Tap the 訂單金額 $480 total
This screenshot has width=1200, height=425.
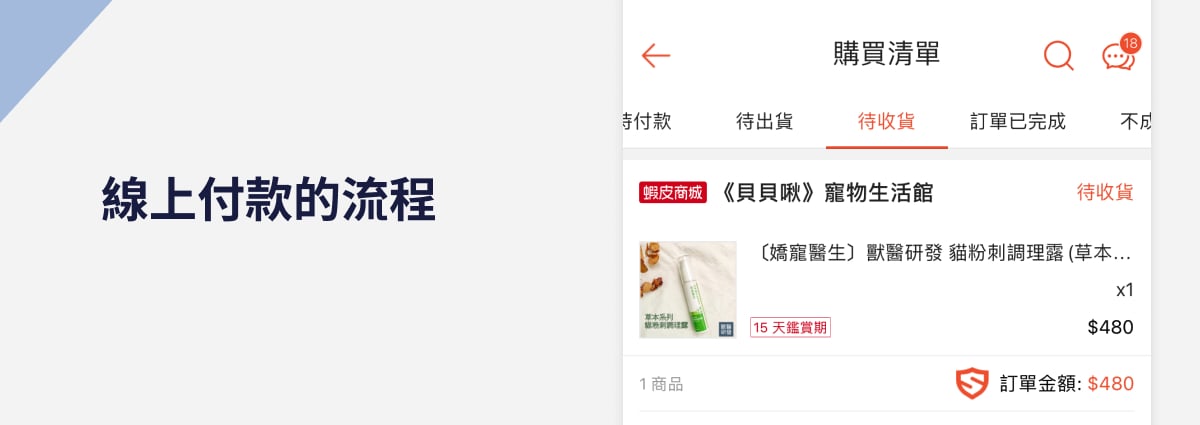1067,384
